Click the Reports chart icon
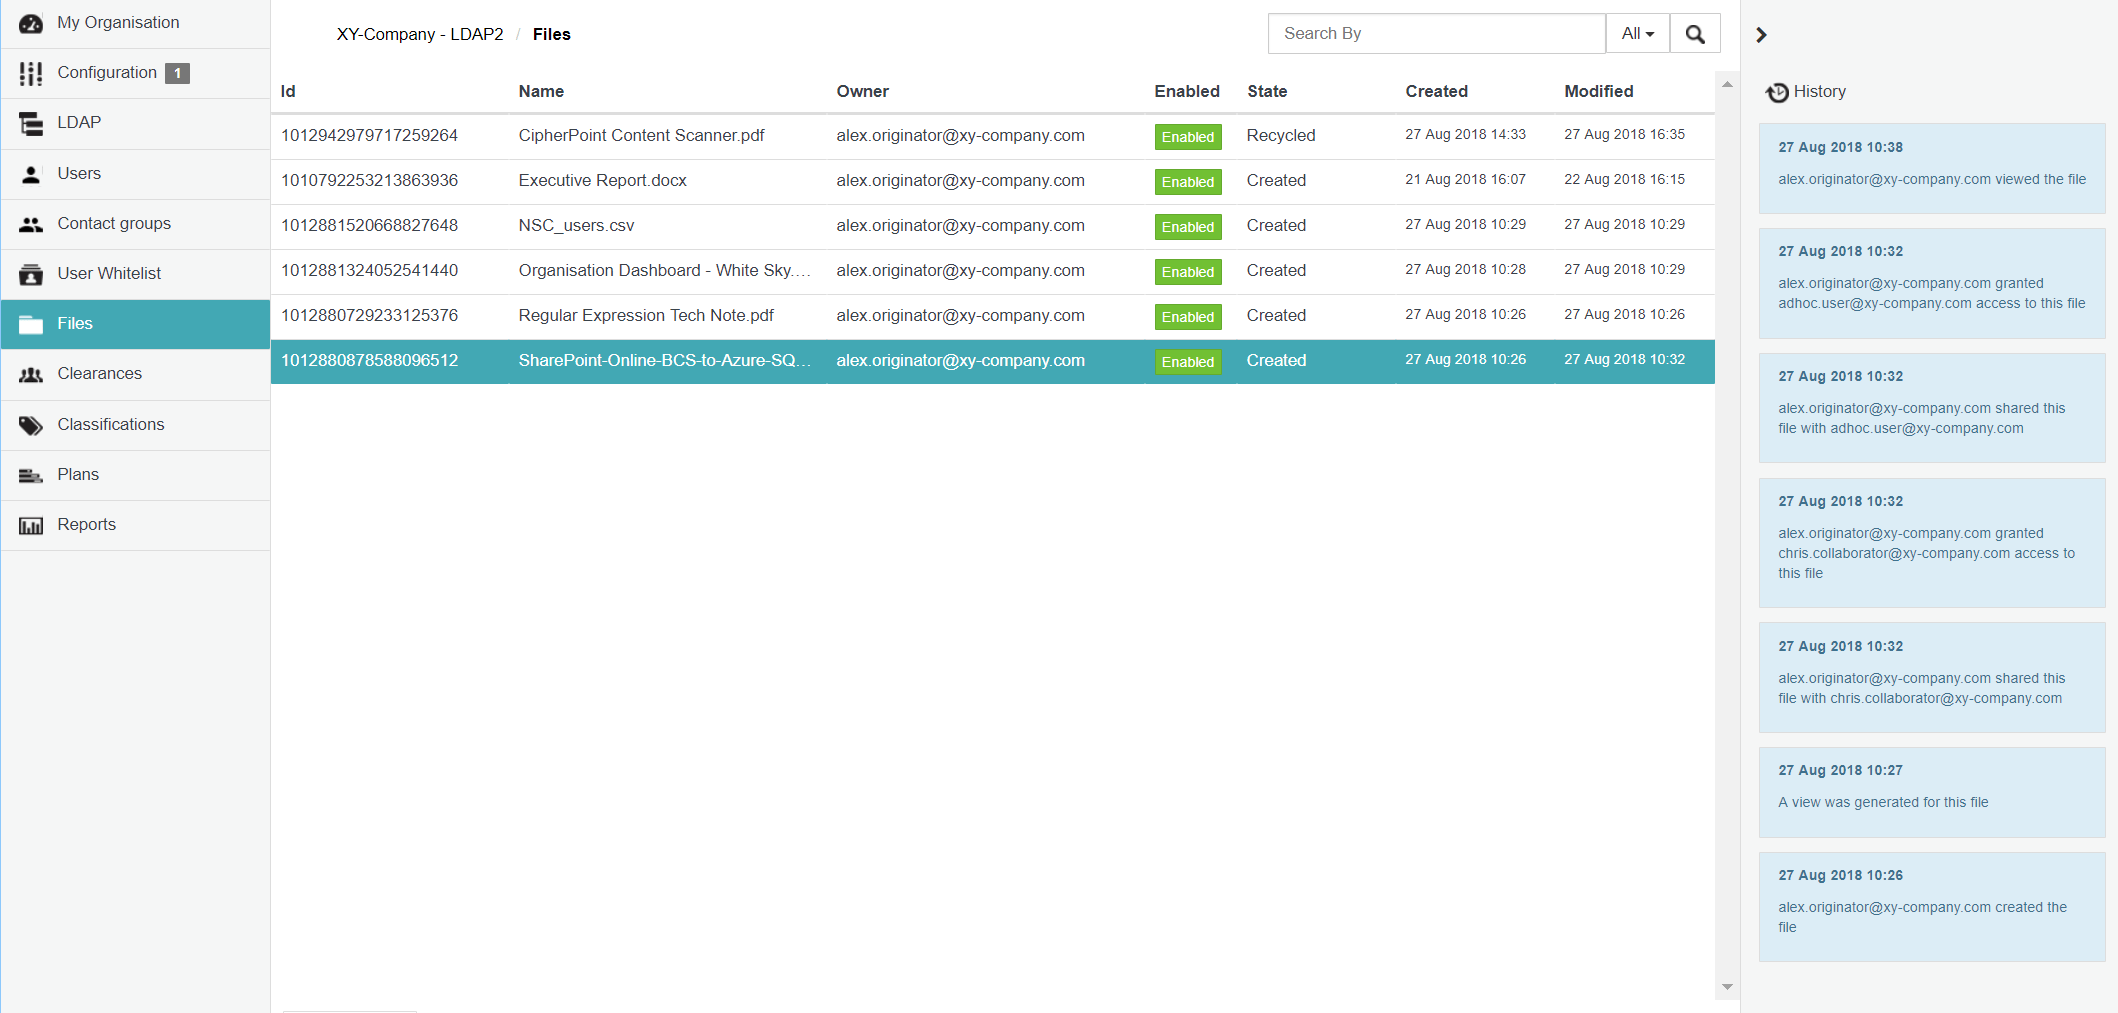Screen dimensions: 2118x1013 pyautogui.click(x=31, y=525)
